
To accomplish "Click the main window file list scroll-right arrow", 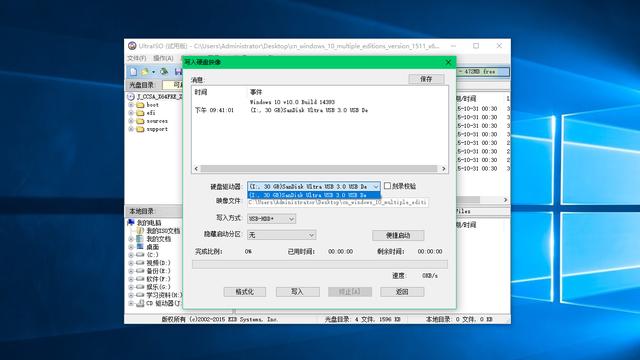I will pyautogui.click(x=505, y=200).
